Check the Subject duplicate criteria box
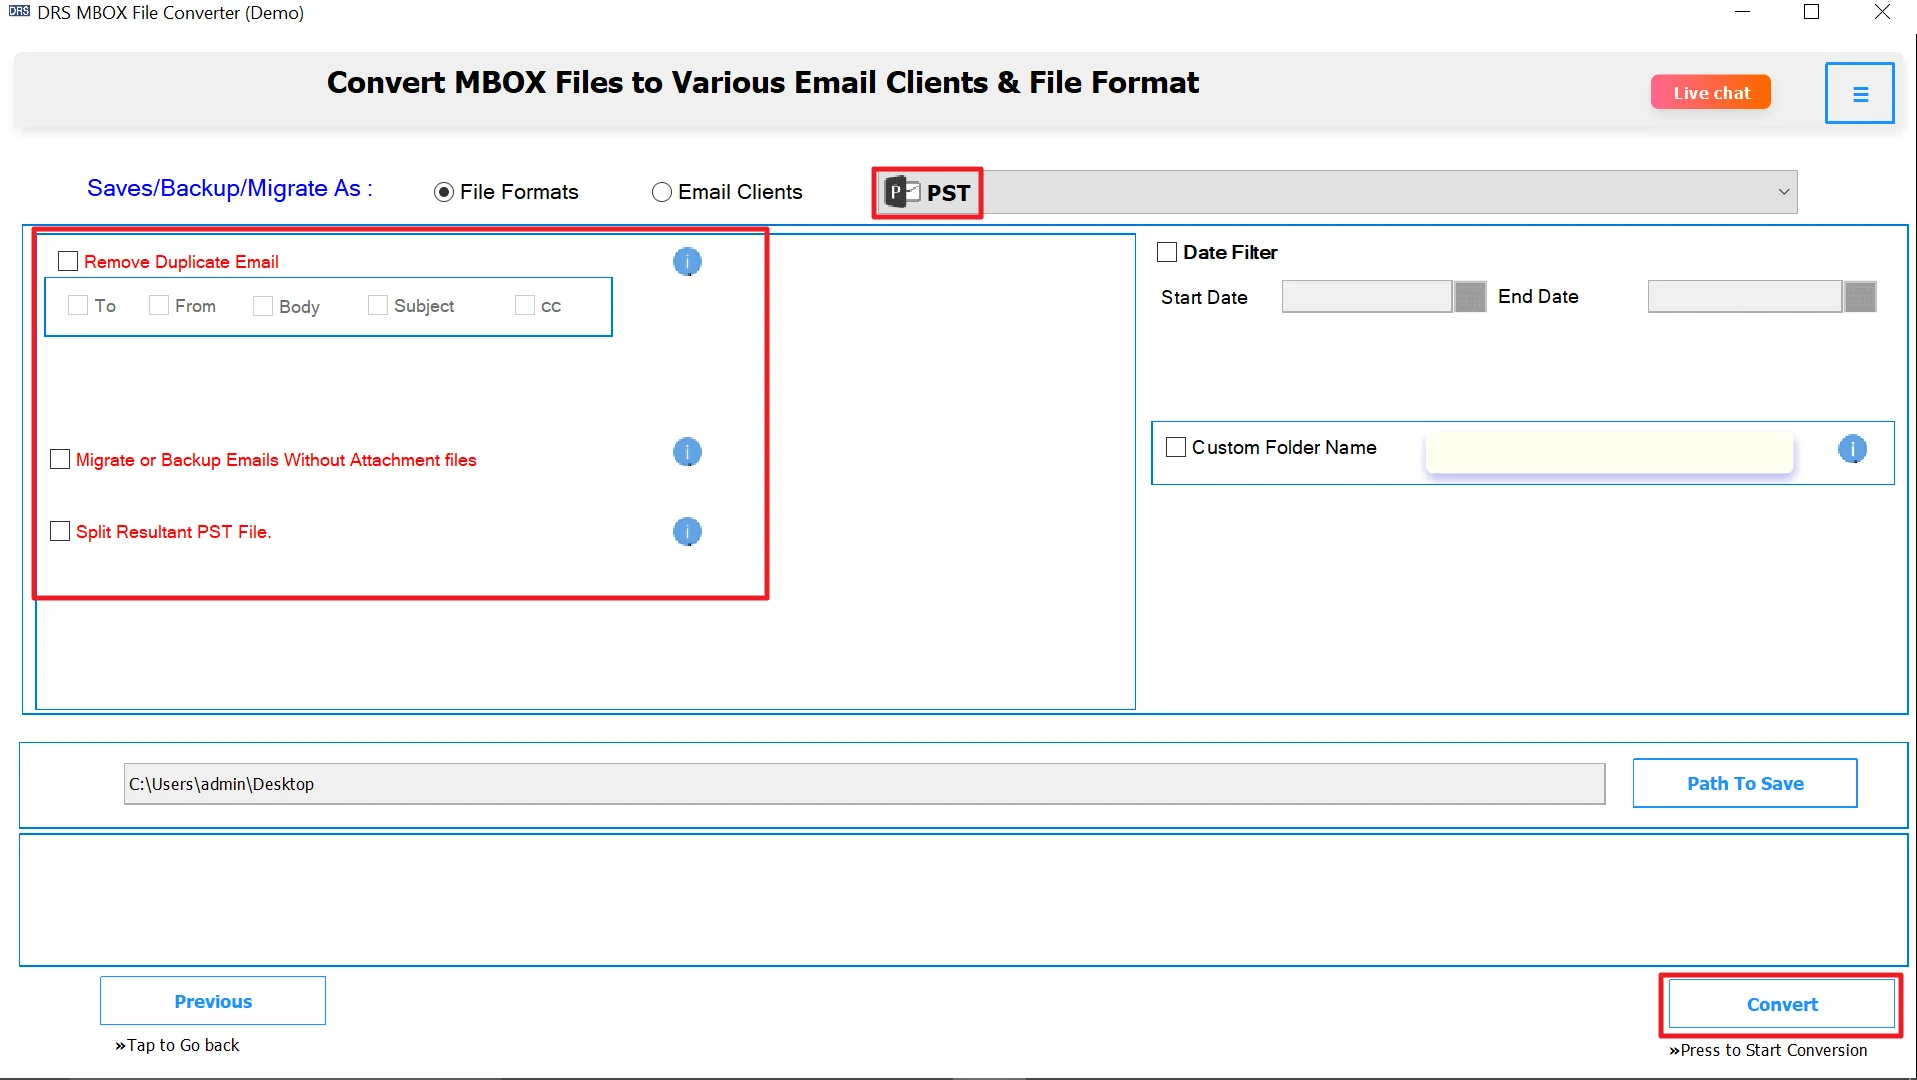The width and height of the screenshot is (1917, 1080). coord(378,305)
